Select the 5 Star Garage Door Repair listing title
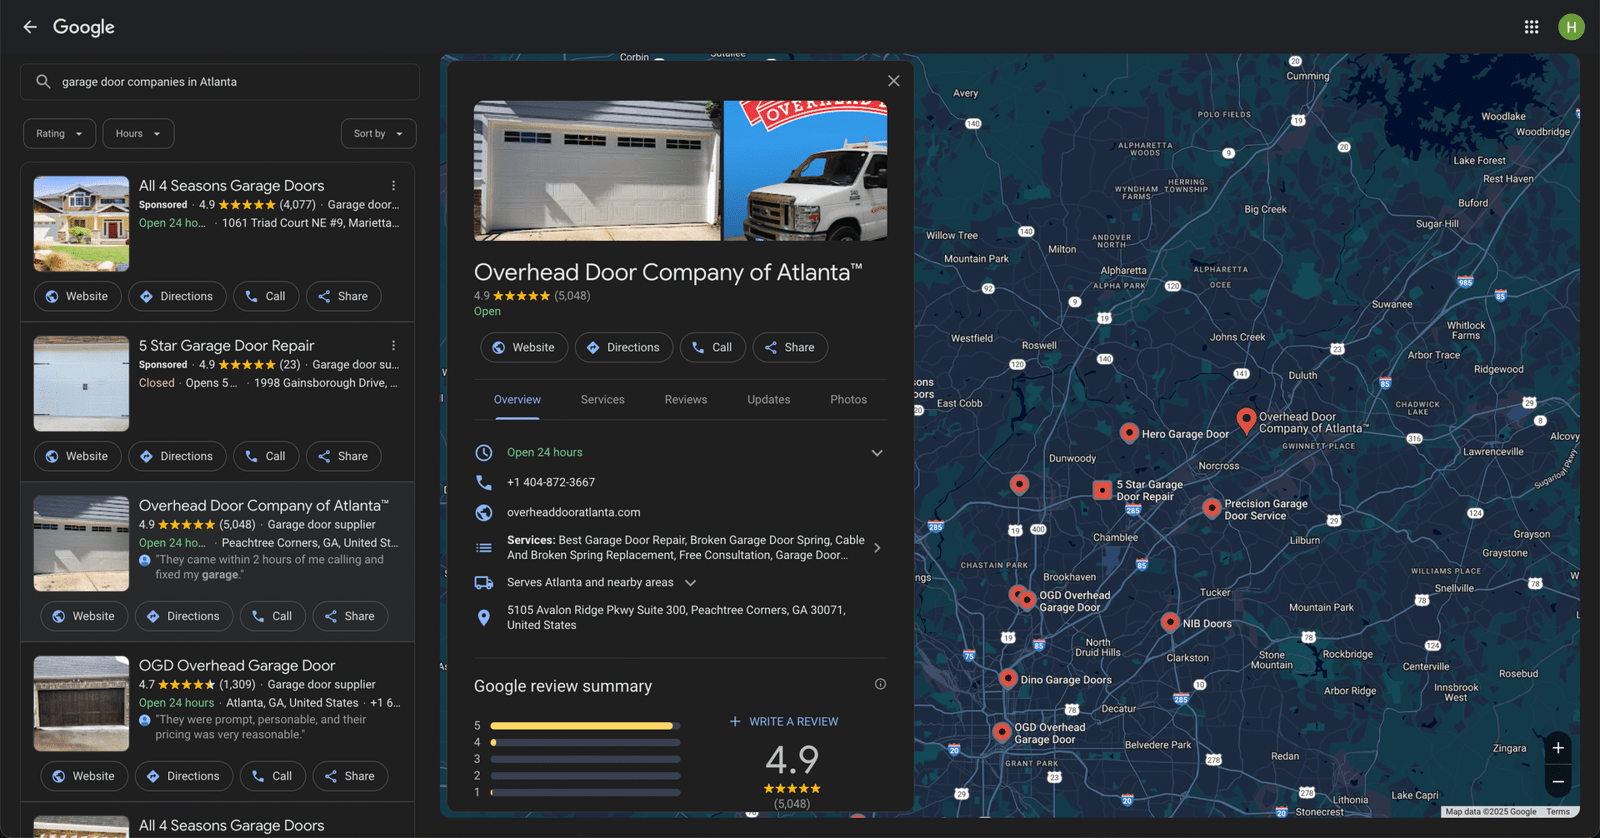Image resolution: width=1600 pixels, height=838 pixels. point(227,346)
